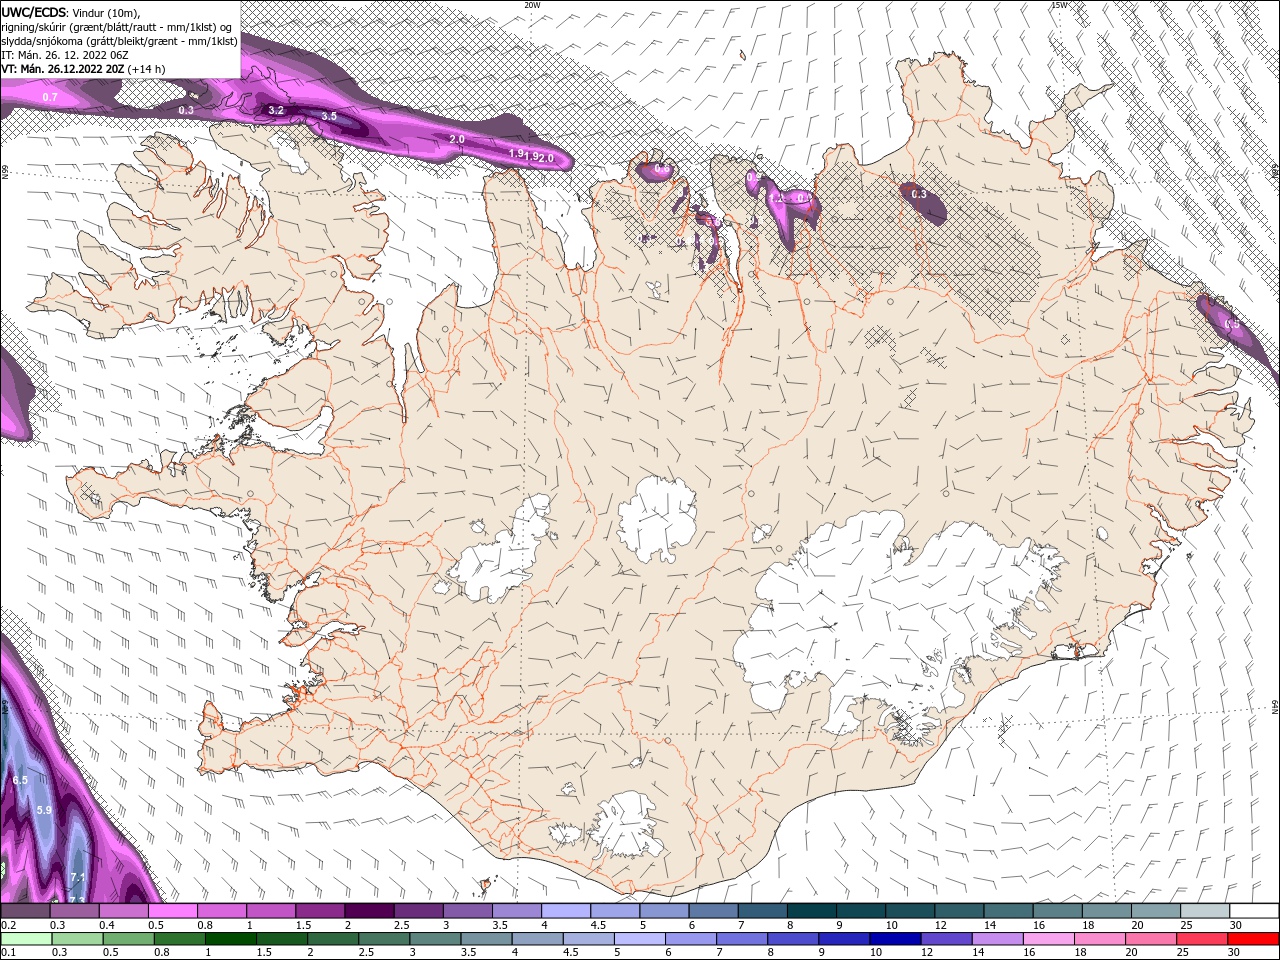Click the 3.2 precipitation value on the map
1280x960 pixels.
click(277, 110)
